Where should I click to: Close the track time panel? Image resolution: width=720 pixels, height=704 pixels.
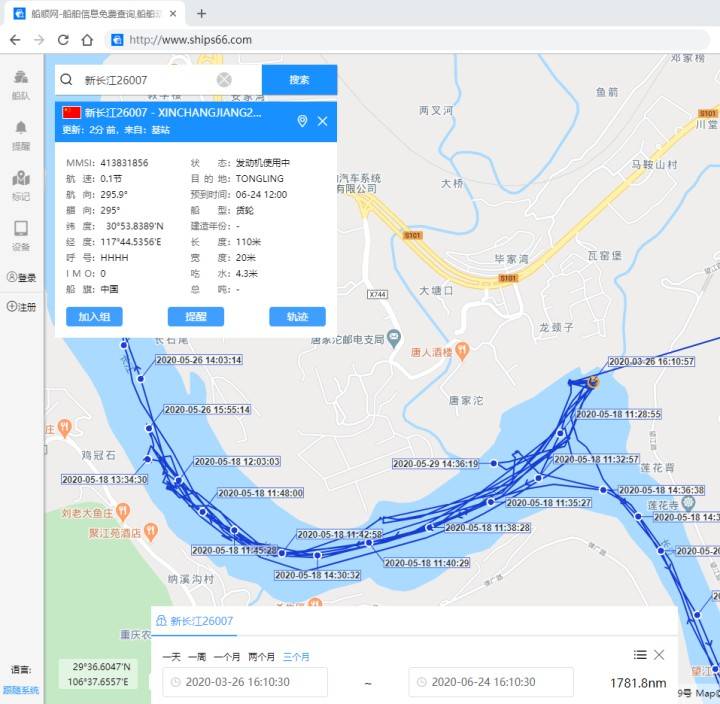[x=659, y=654]
